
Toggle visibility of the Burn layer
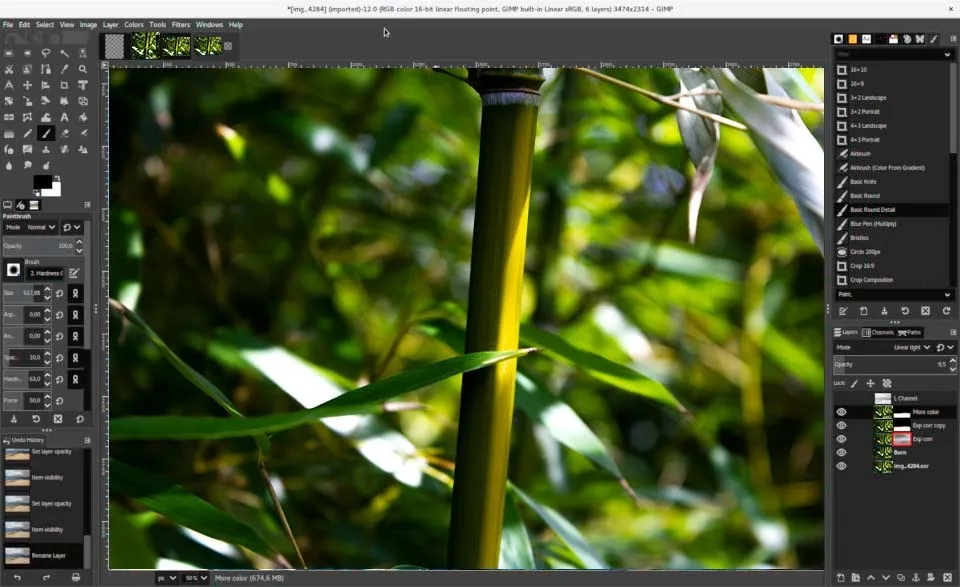[x=841, y=452]
